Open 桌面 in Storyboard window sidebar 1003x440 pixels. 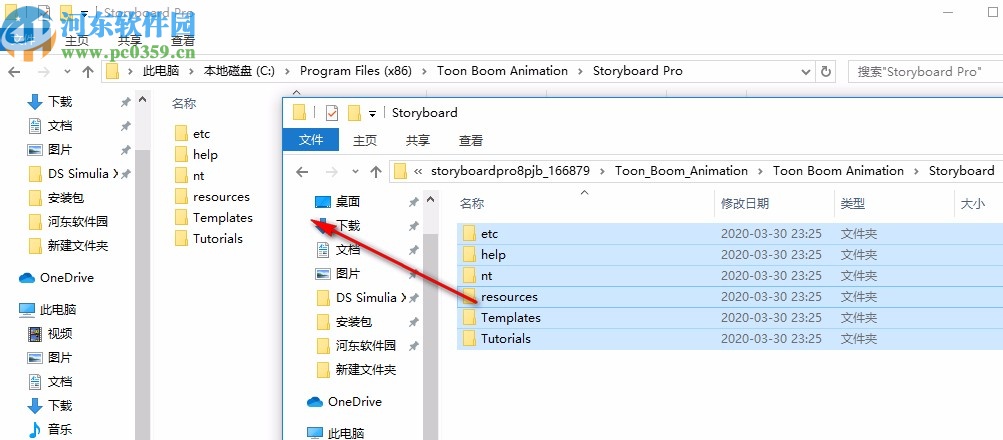coord(347,202)
